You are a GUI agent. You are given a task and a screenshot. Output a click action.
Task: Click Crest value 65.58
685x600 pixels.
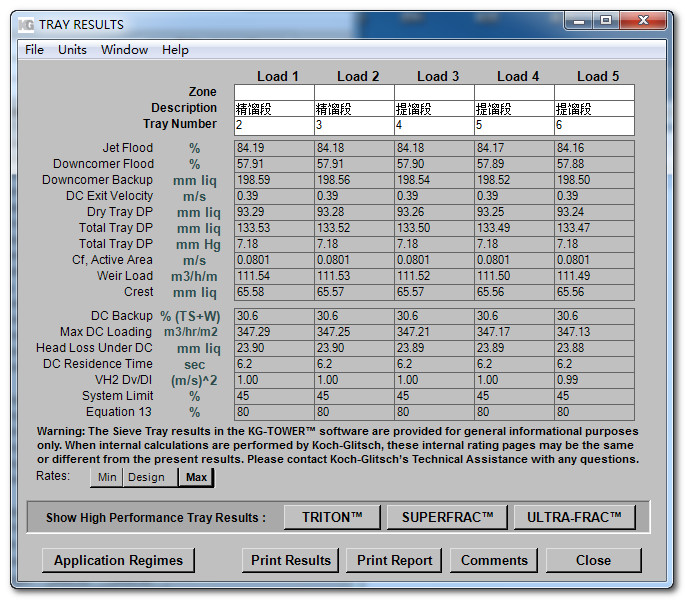tap(274, 292)
